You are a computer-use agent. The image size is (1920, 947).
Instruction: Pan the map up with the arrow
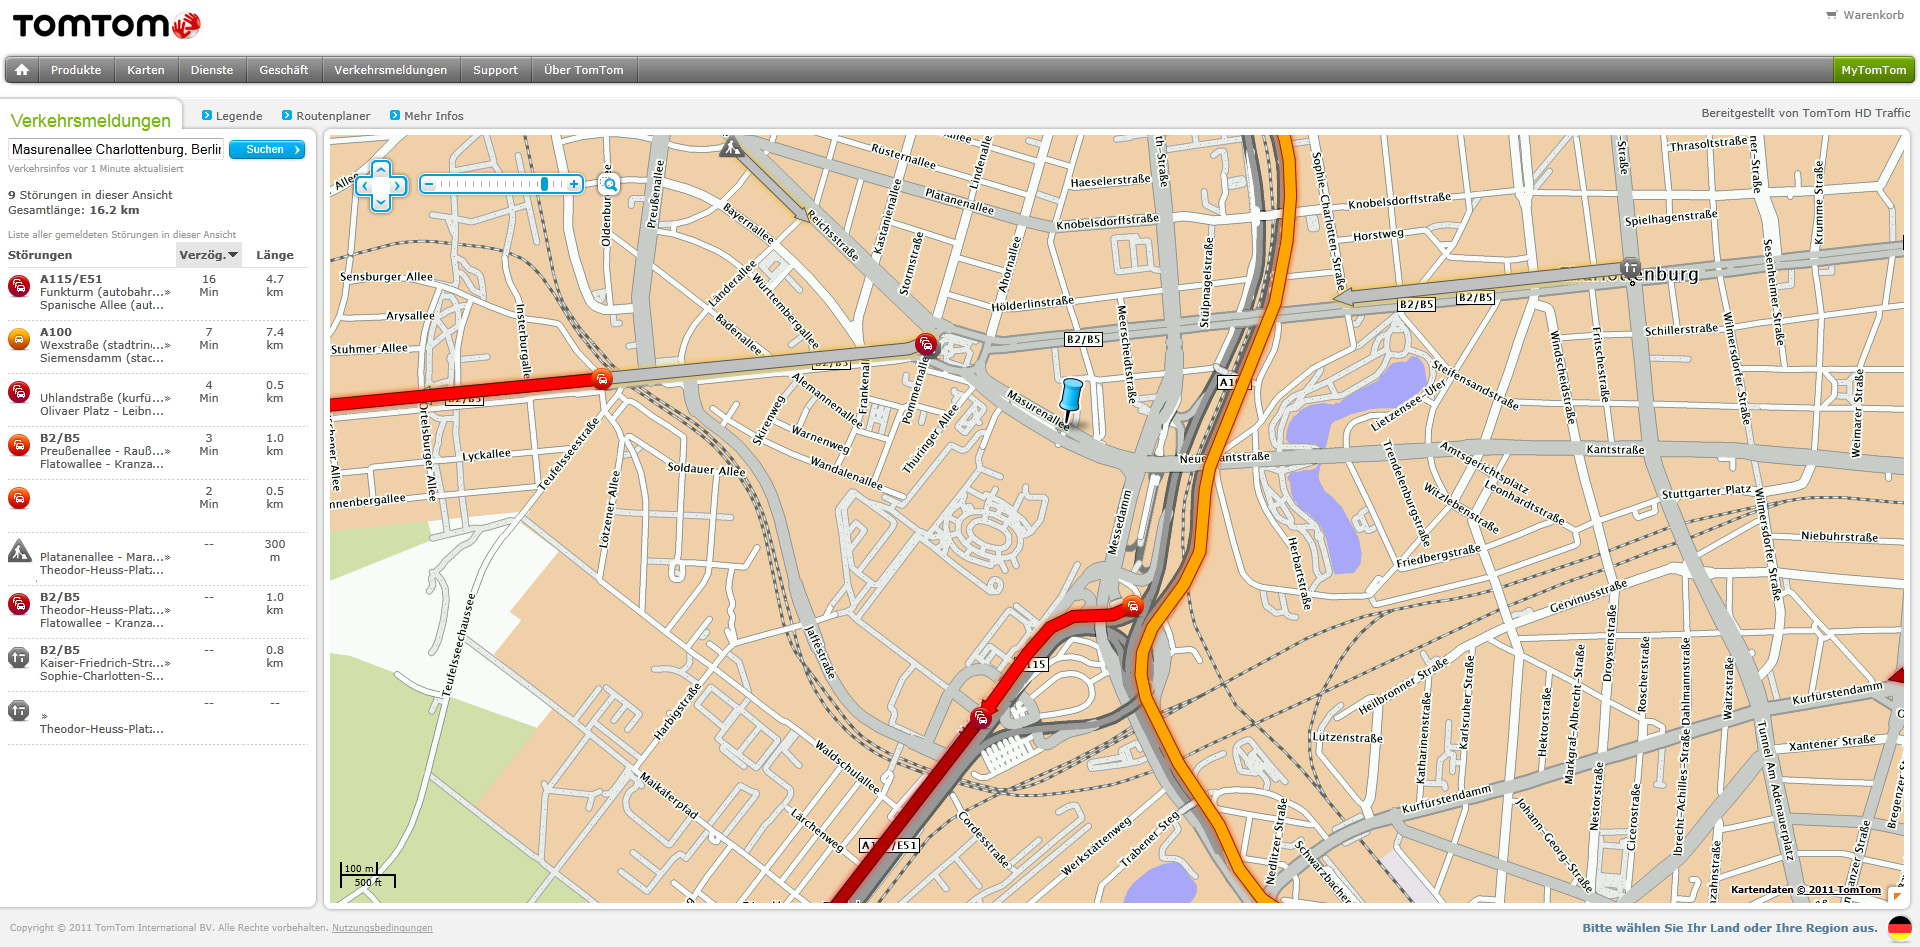click(381, 169)
